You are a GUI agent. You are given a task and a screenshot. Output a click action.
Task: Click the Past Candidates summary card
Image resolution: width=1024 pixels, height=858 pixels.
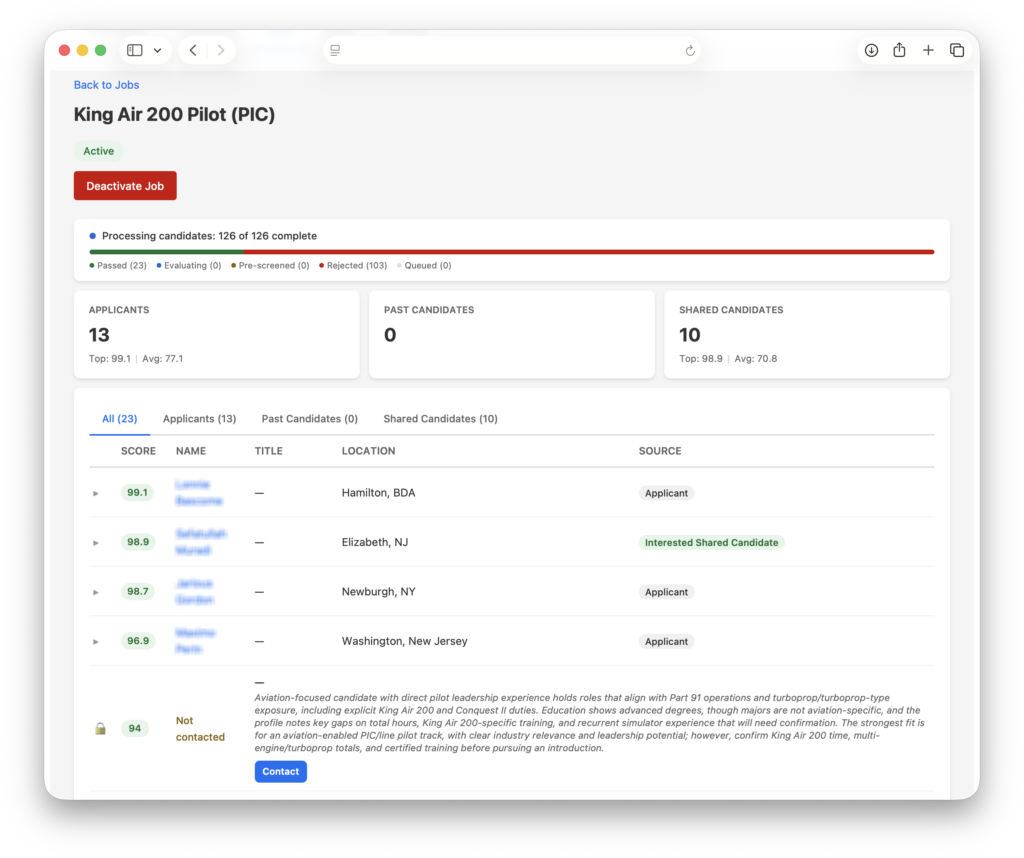tap(512, 334)
